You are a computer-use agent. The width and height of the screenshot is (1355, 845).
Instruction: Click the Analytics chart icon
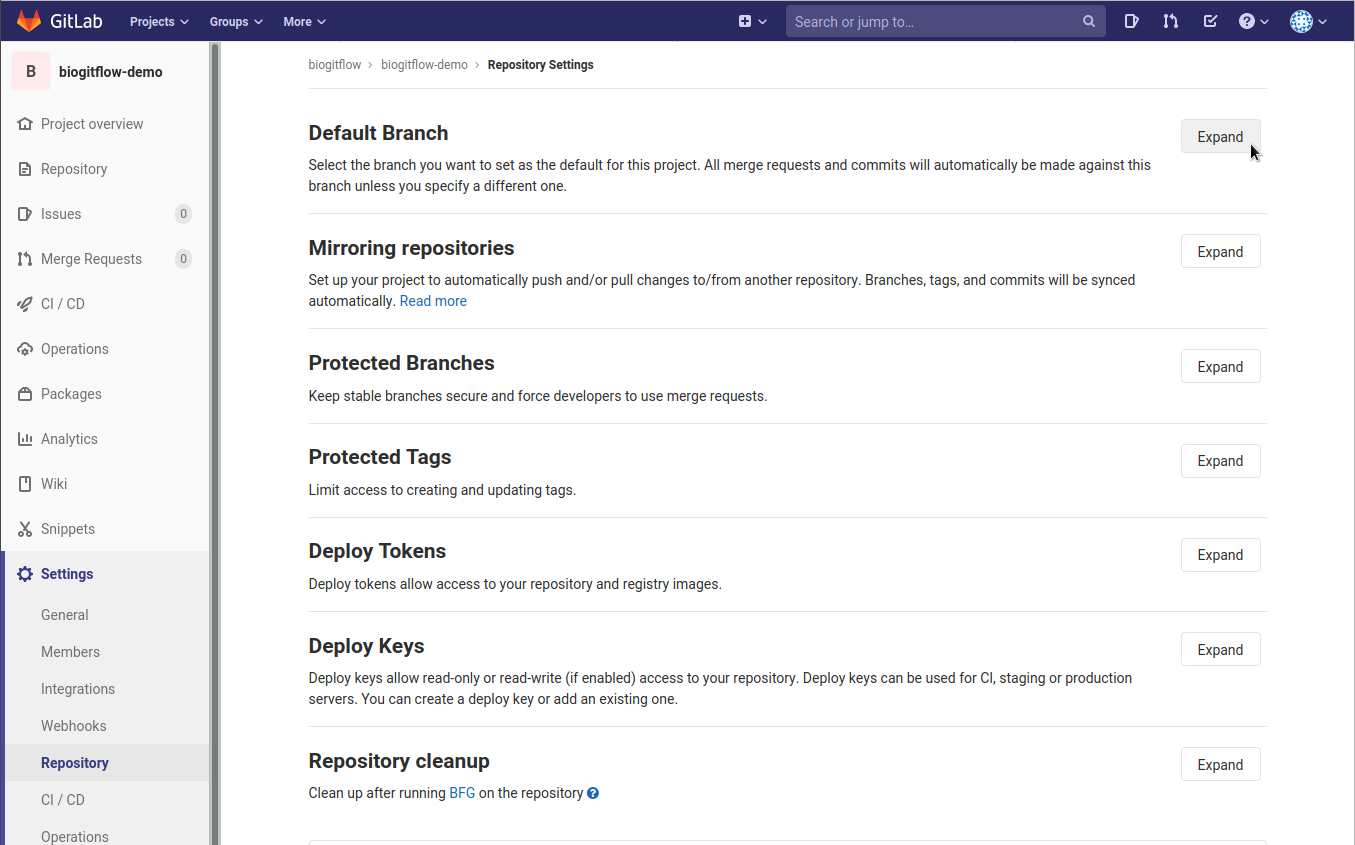25,439
